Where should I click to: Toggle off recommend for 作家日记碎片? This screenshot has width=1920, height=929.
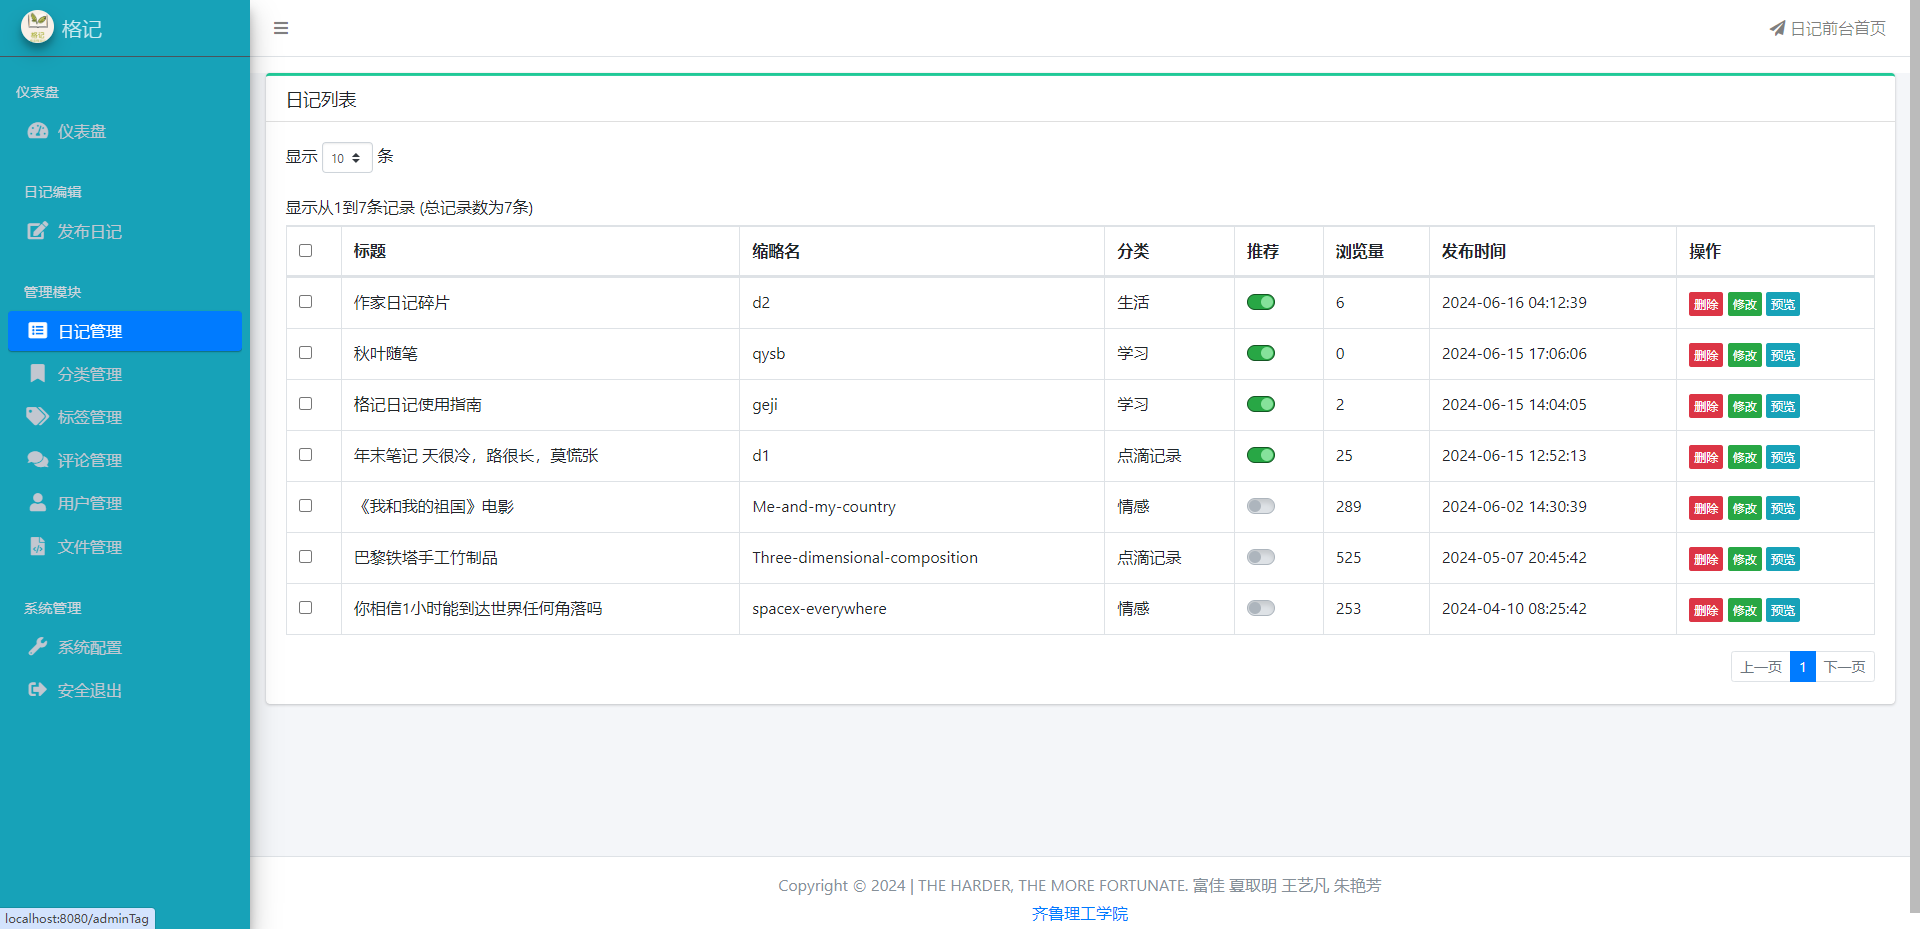[1260, 302]
